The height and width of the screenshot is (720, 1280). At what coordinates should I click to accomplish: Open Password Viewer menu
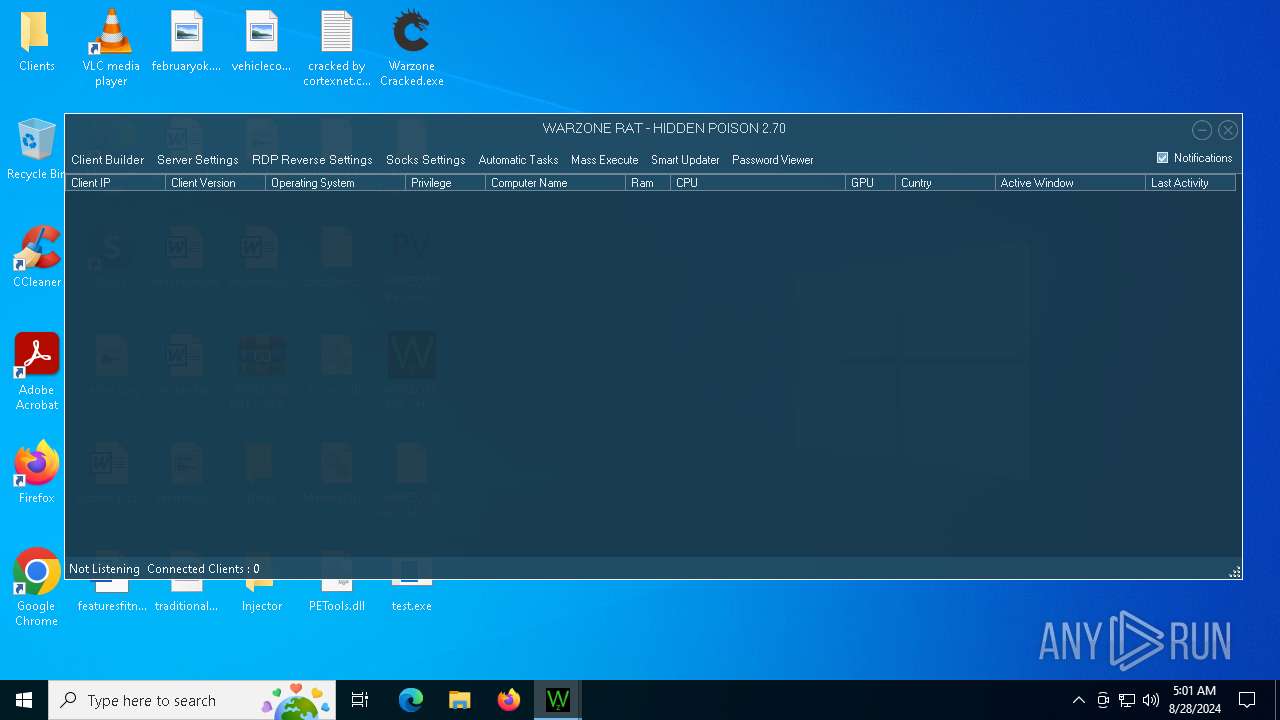[772, 160]
